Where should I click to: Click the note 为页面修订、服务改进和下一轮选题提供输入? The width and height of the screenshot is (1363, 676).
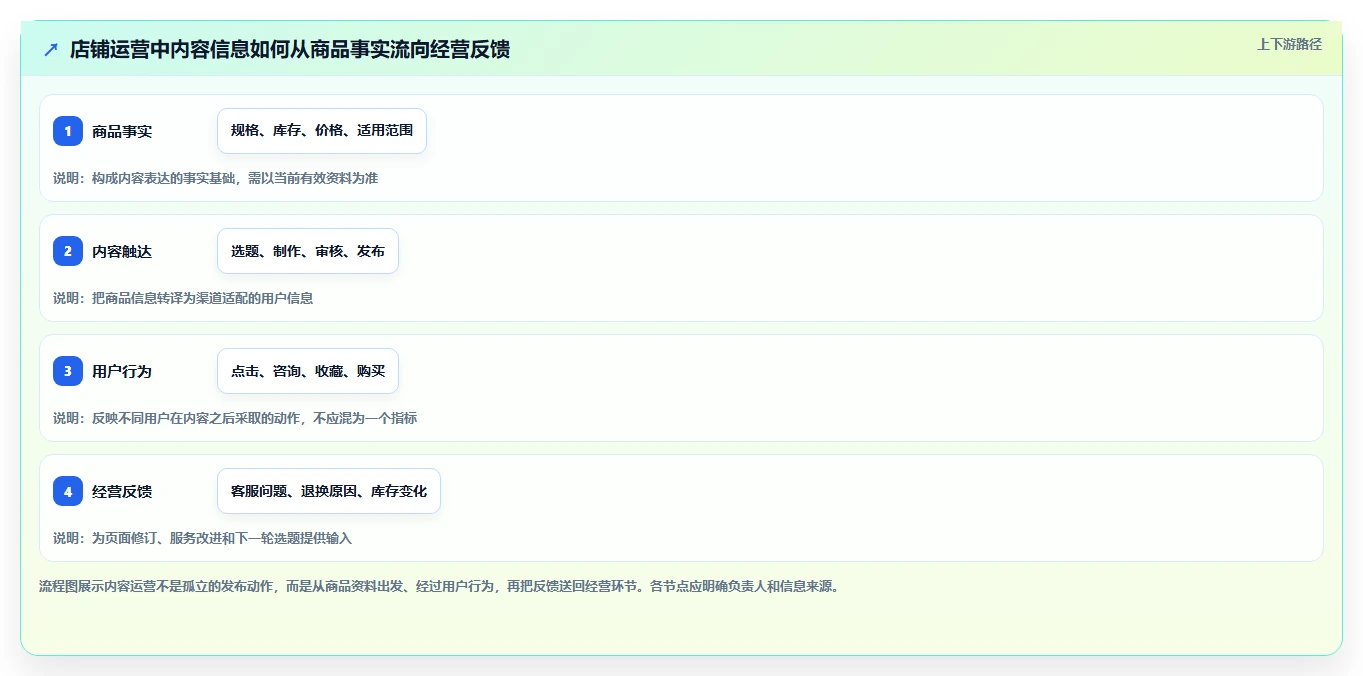(222, 538)
